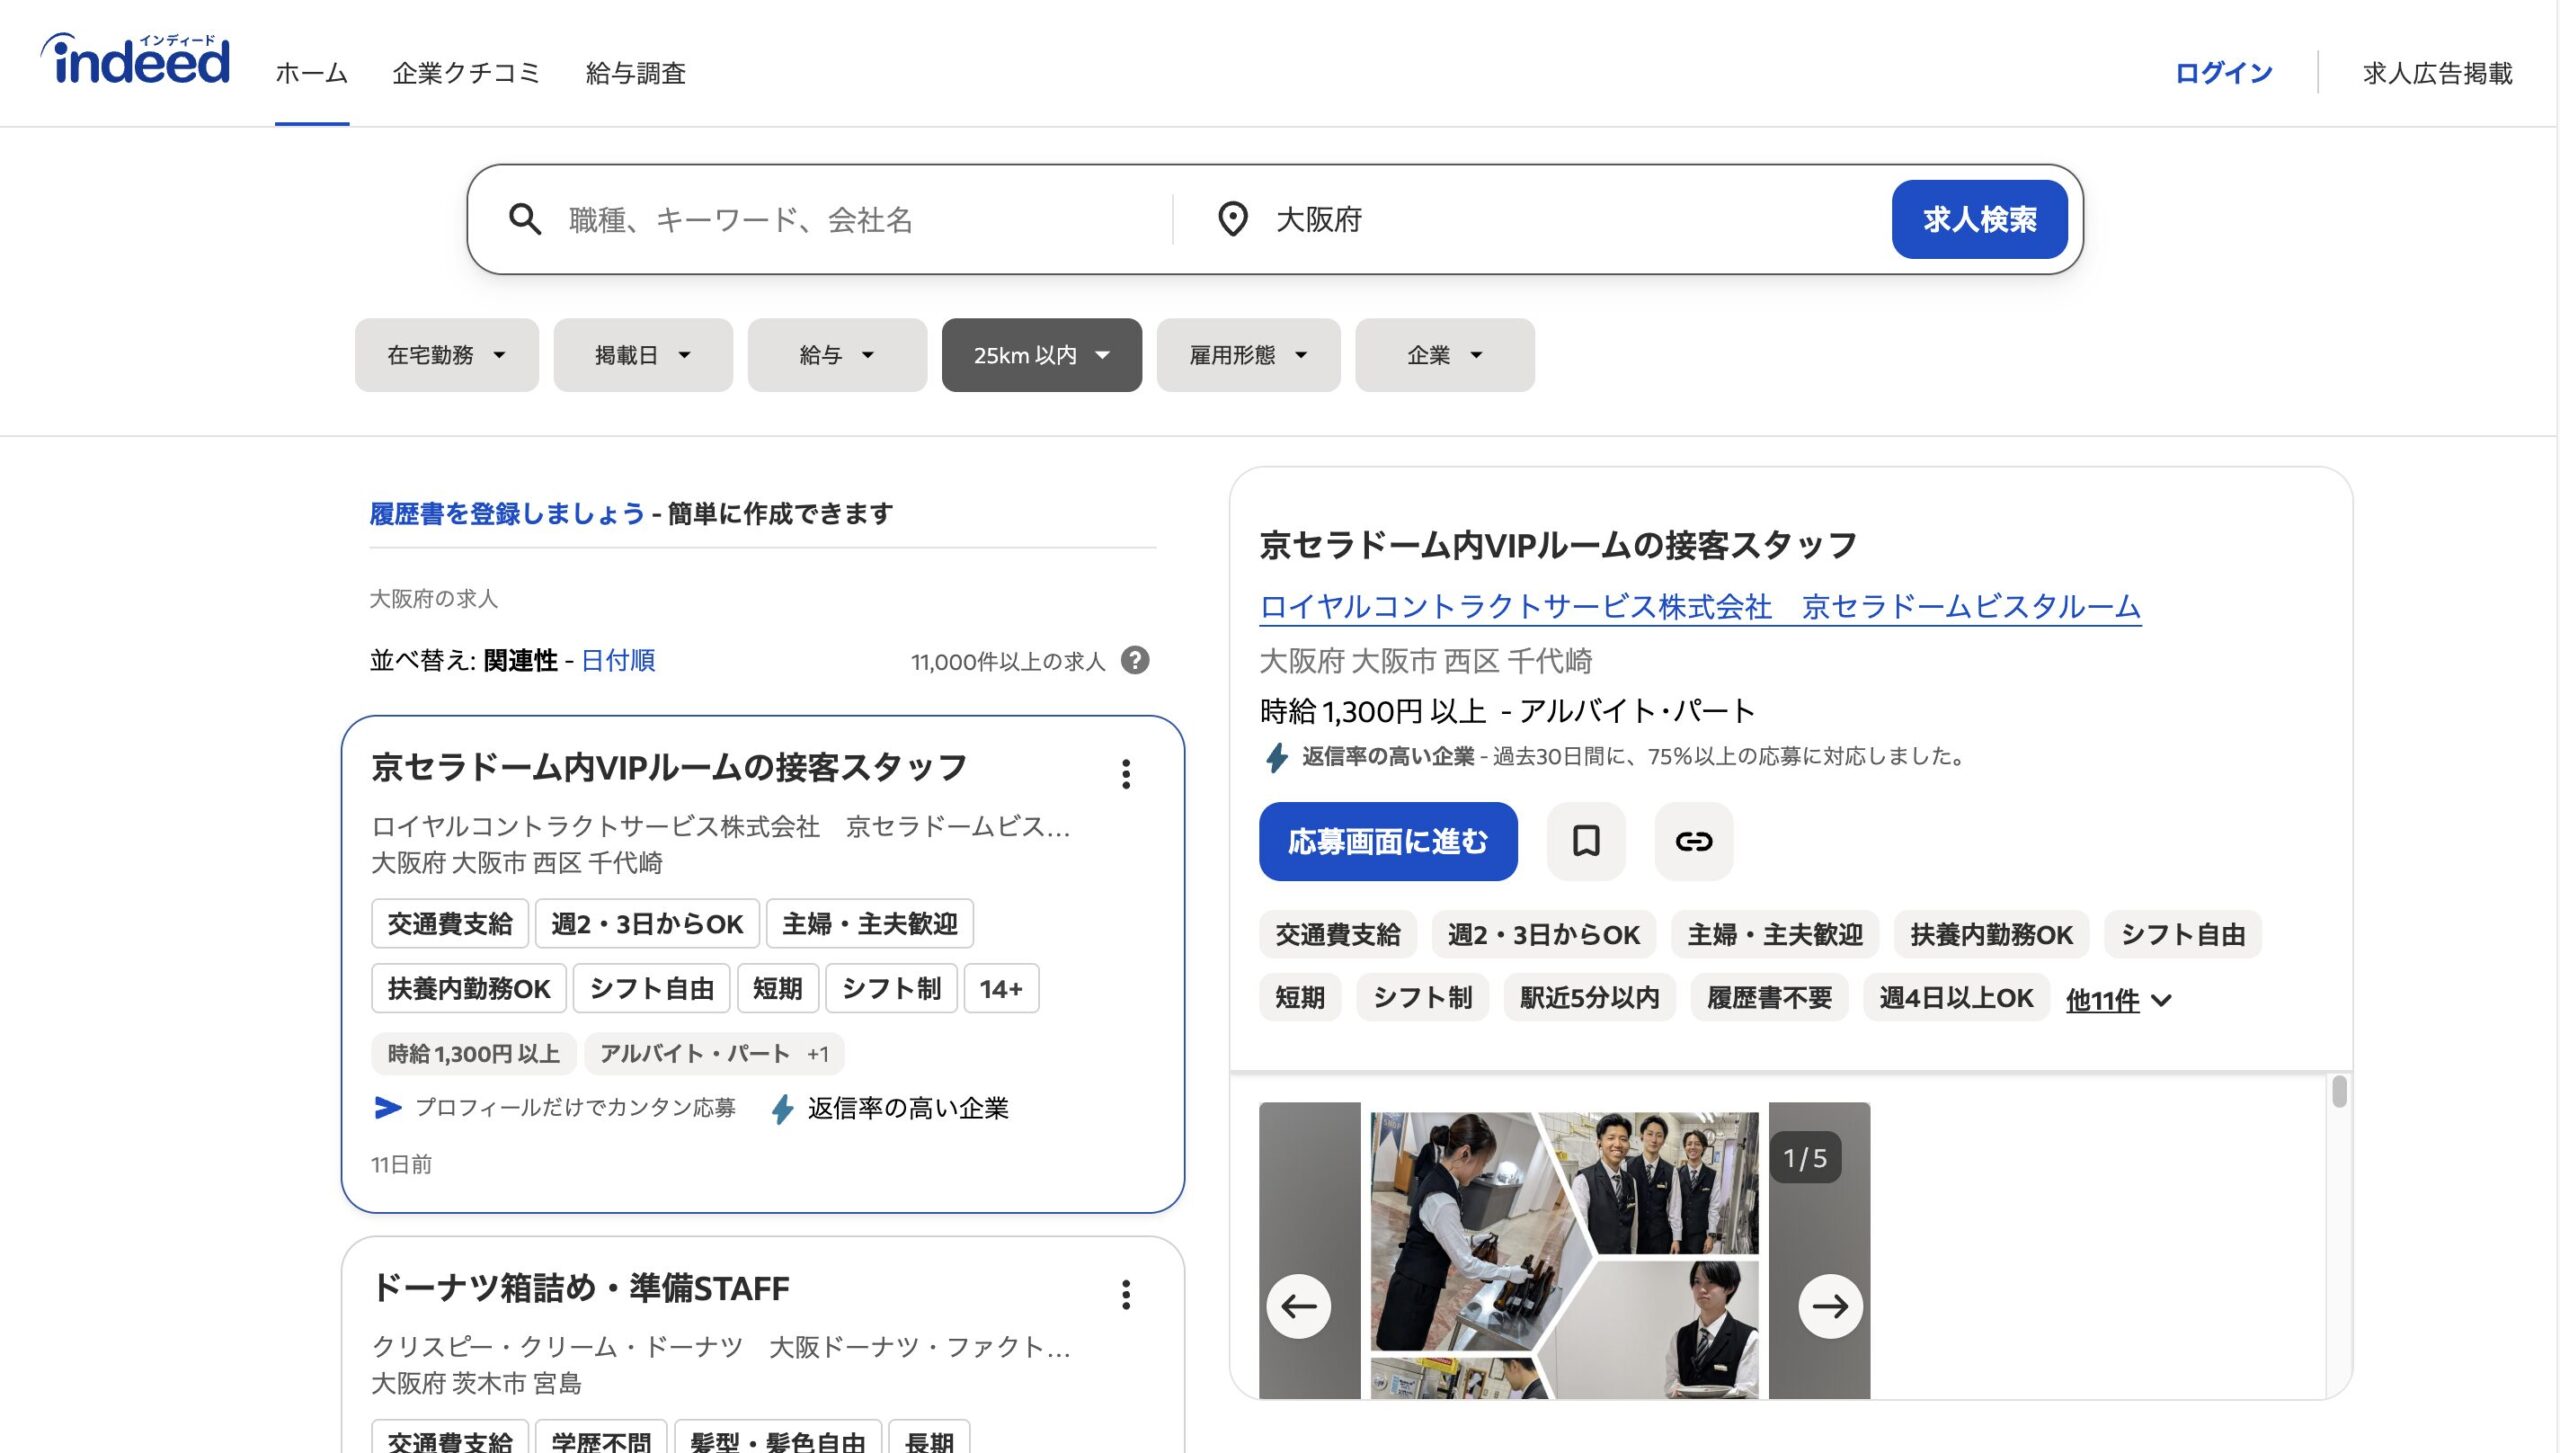Click the Indeed logo

136,60
